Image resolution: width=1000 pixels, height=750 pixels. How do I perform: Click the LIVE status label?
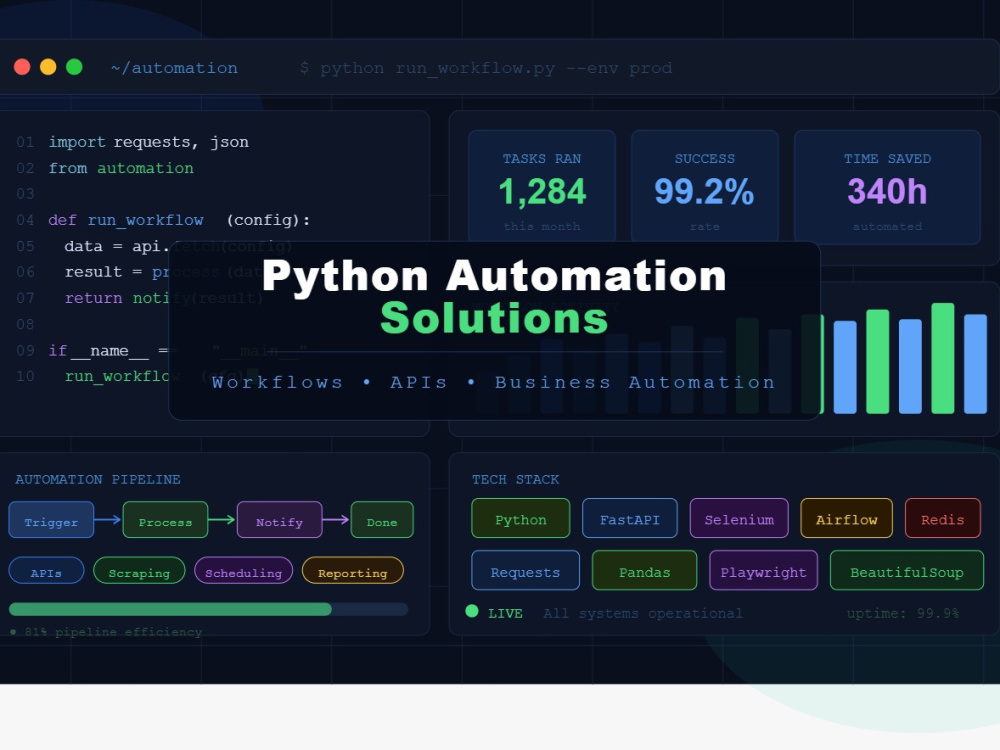tap(505, 614)
